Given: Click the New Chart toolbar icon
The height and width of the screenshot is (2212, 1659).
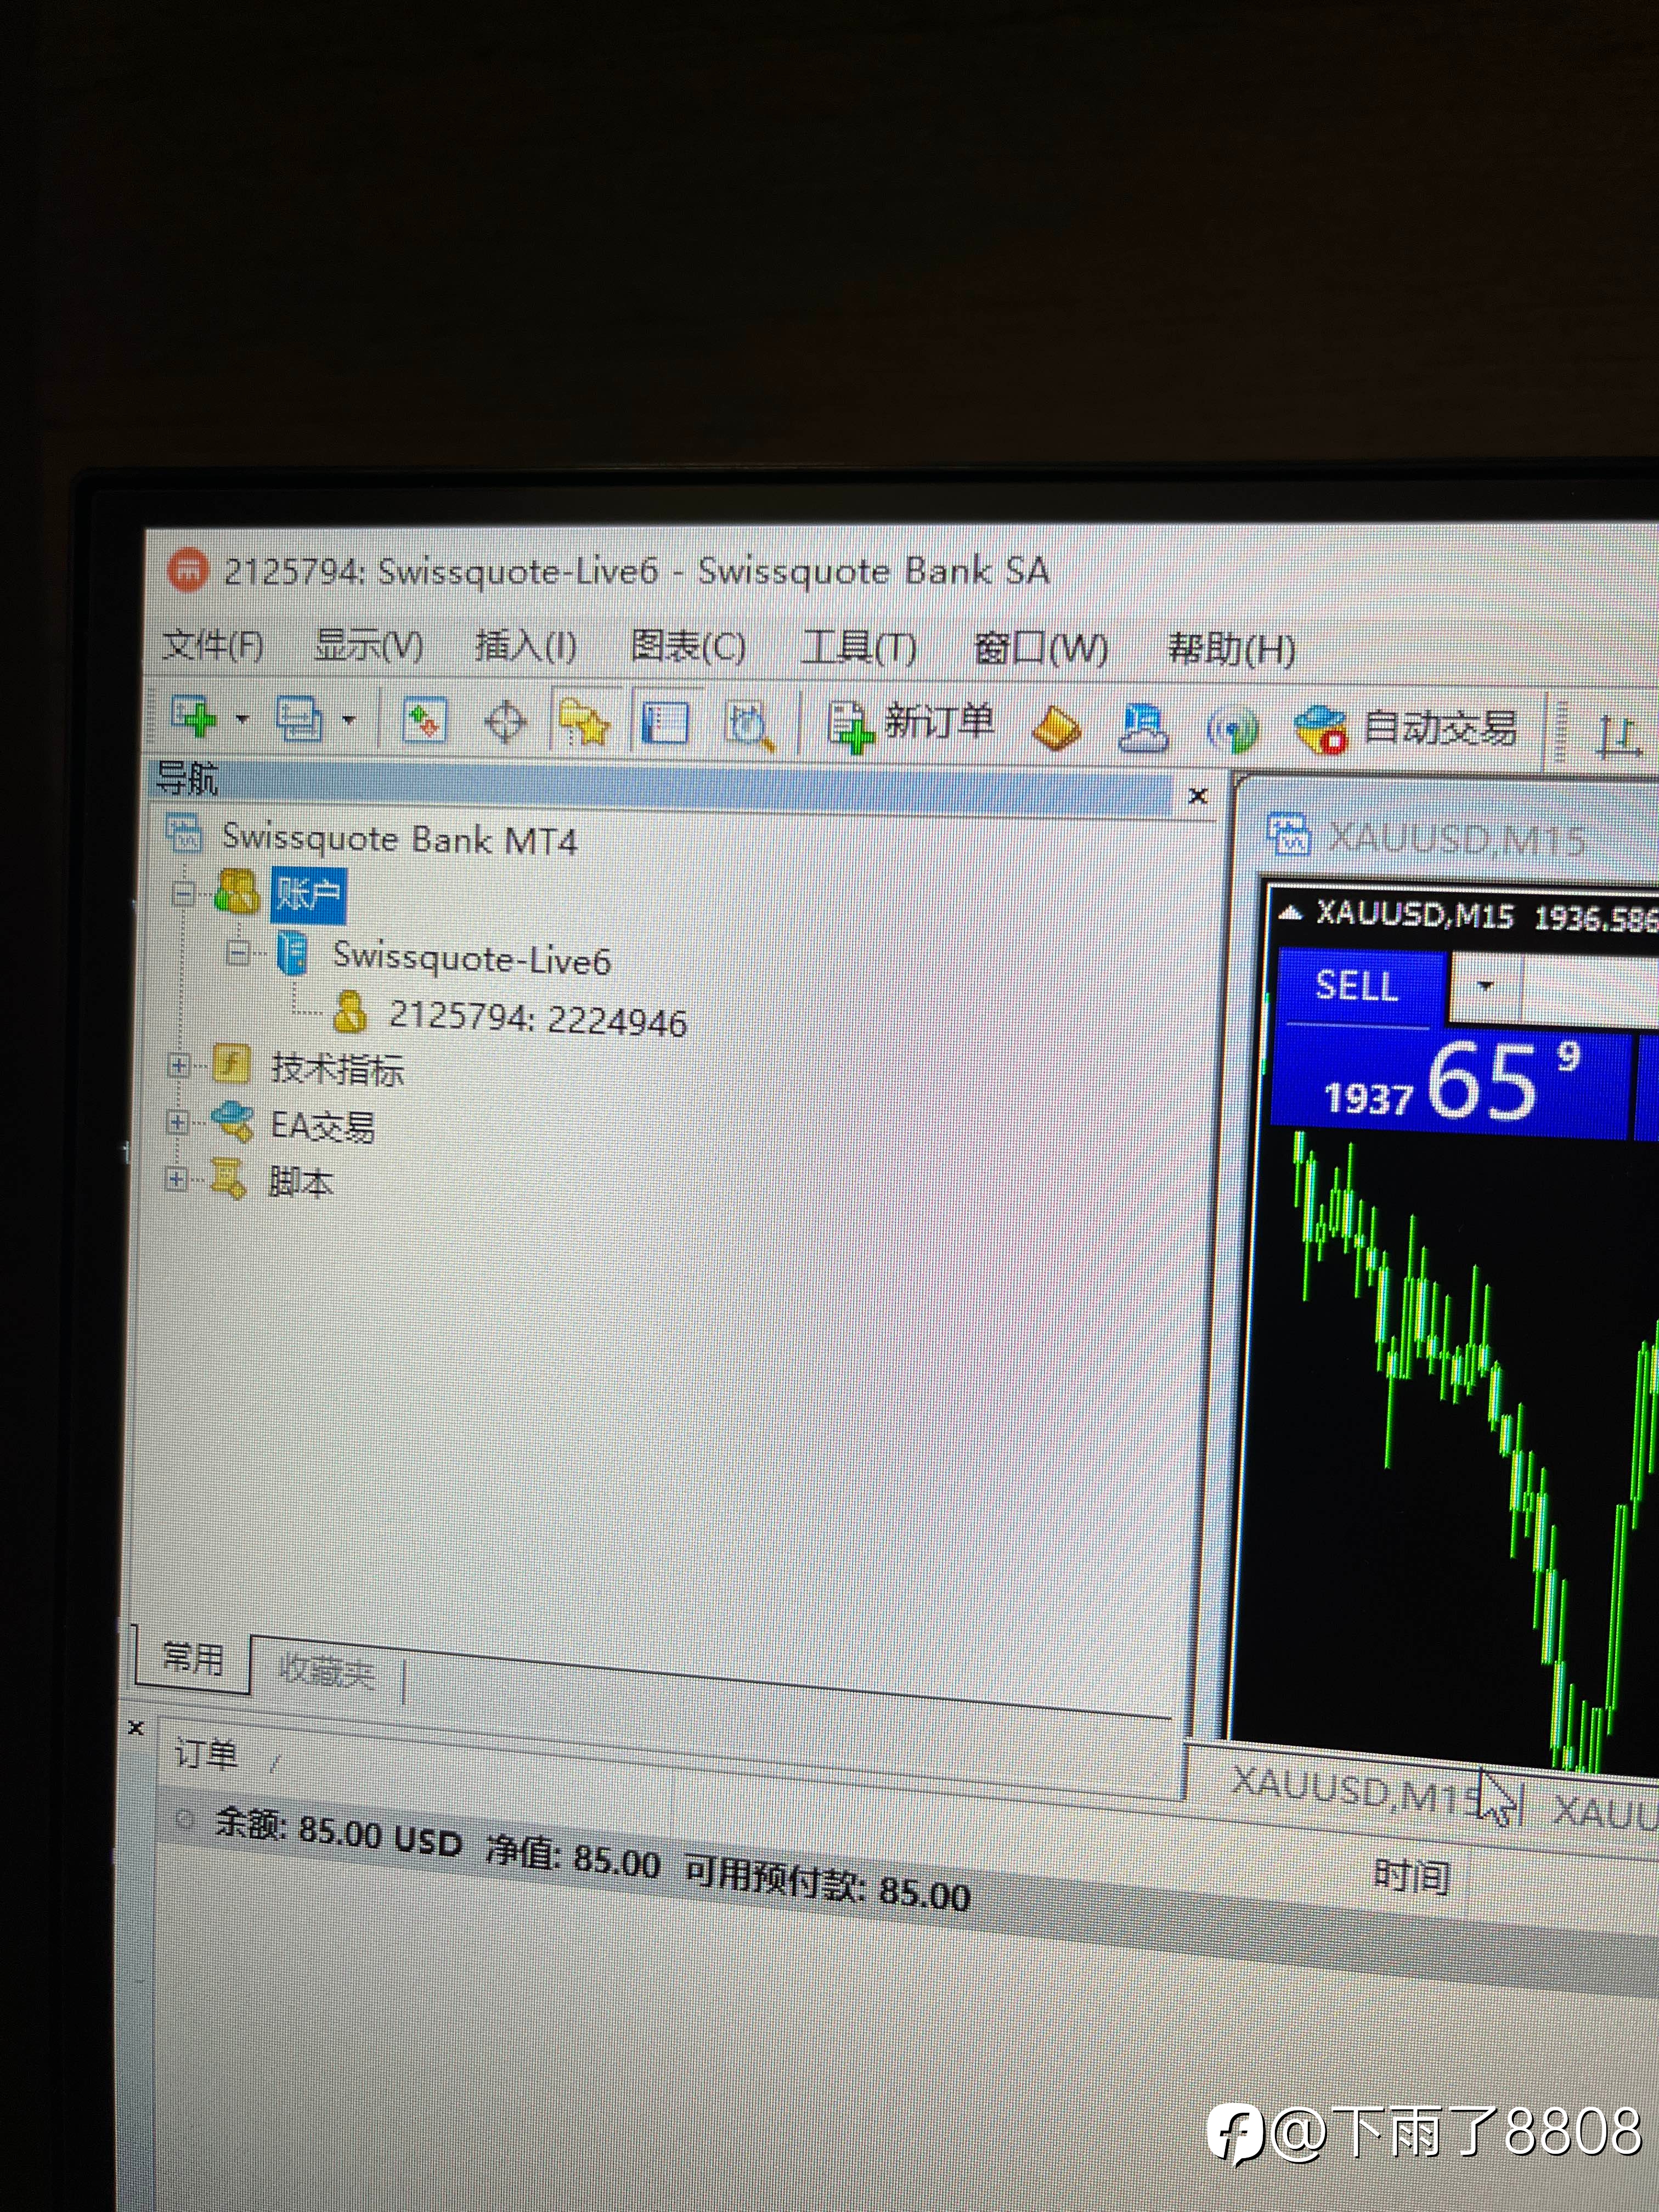Looking at the screenshot, I should tap(194, 716).
